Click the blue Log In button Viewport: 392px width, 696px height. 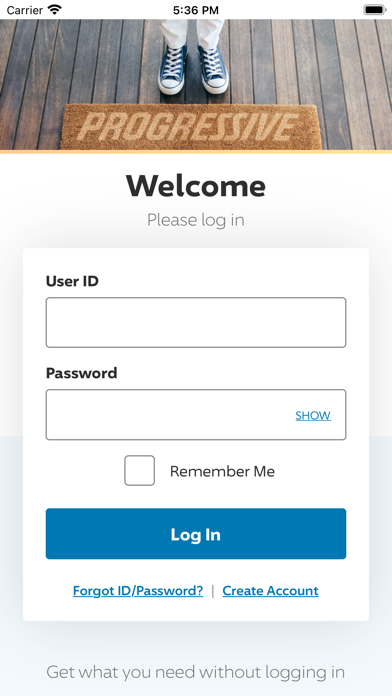[x=196, y=534]
